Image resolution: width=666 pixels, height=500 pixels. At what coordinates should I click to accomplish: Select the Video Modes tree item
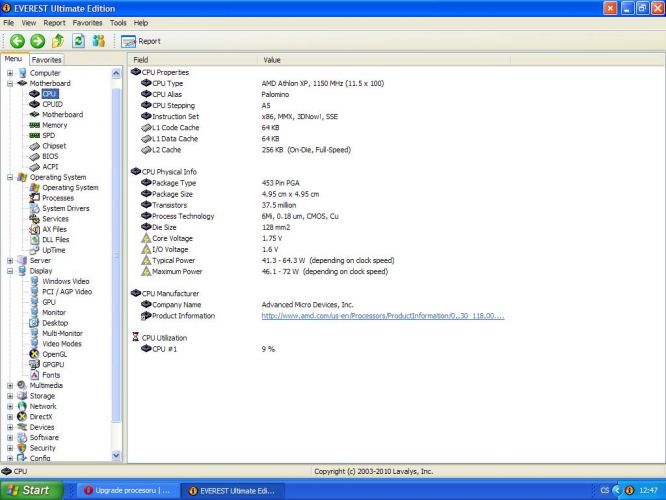click(x=62, y=344)
